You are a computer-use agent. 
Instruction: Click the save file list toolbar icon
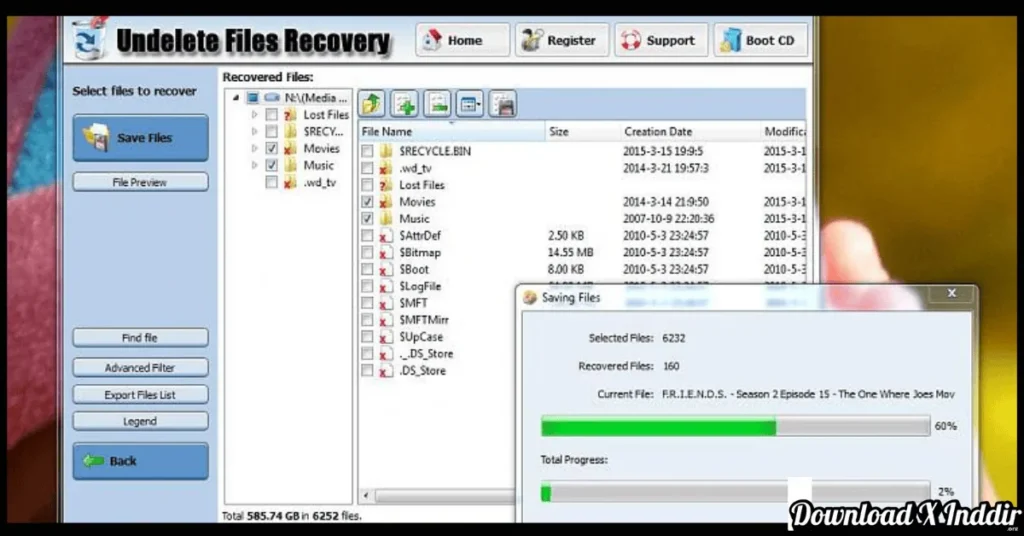[503, 104]
